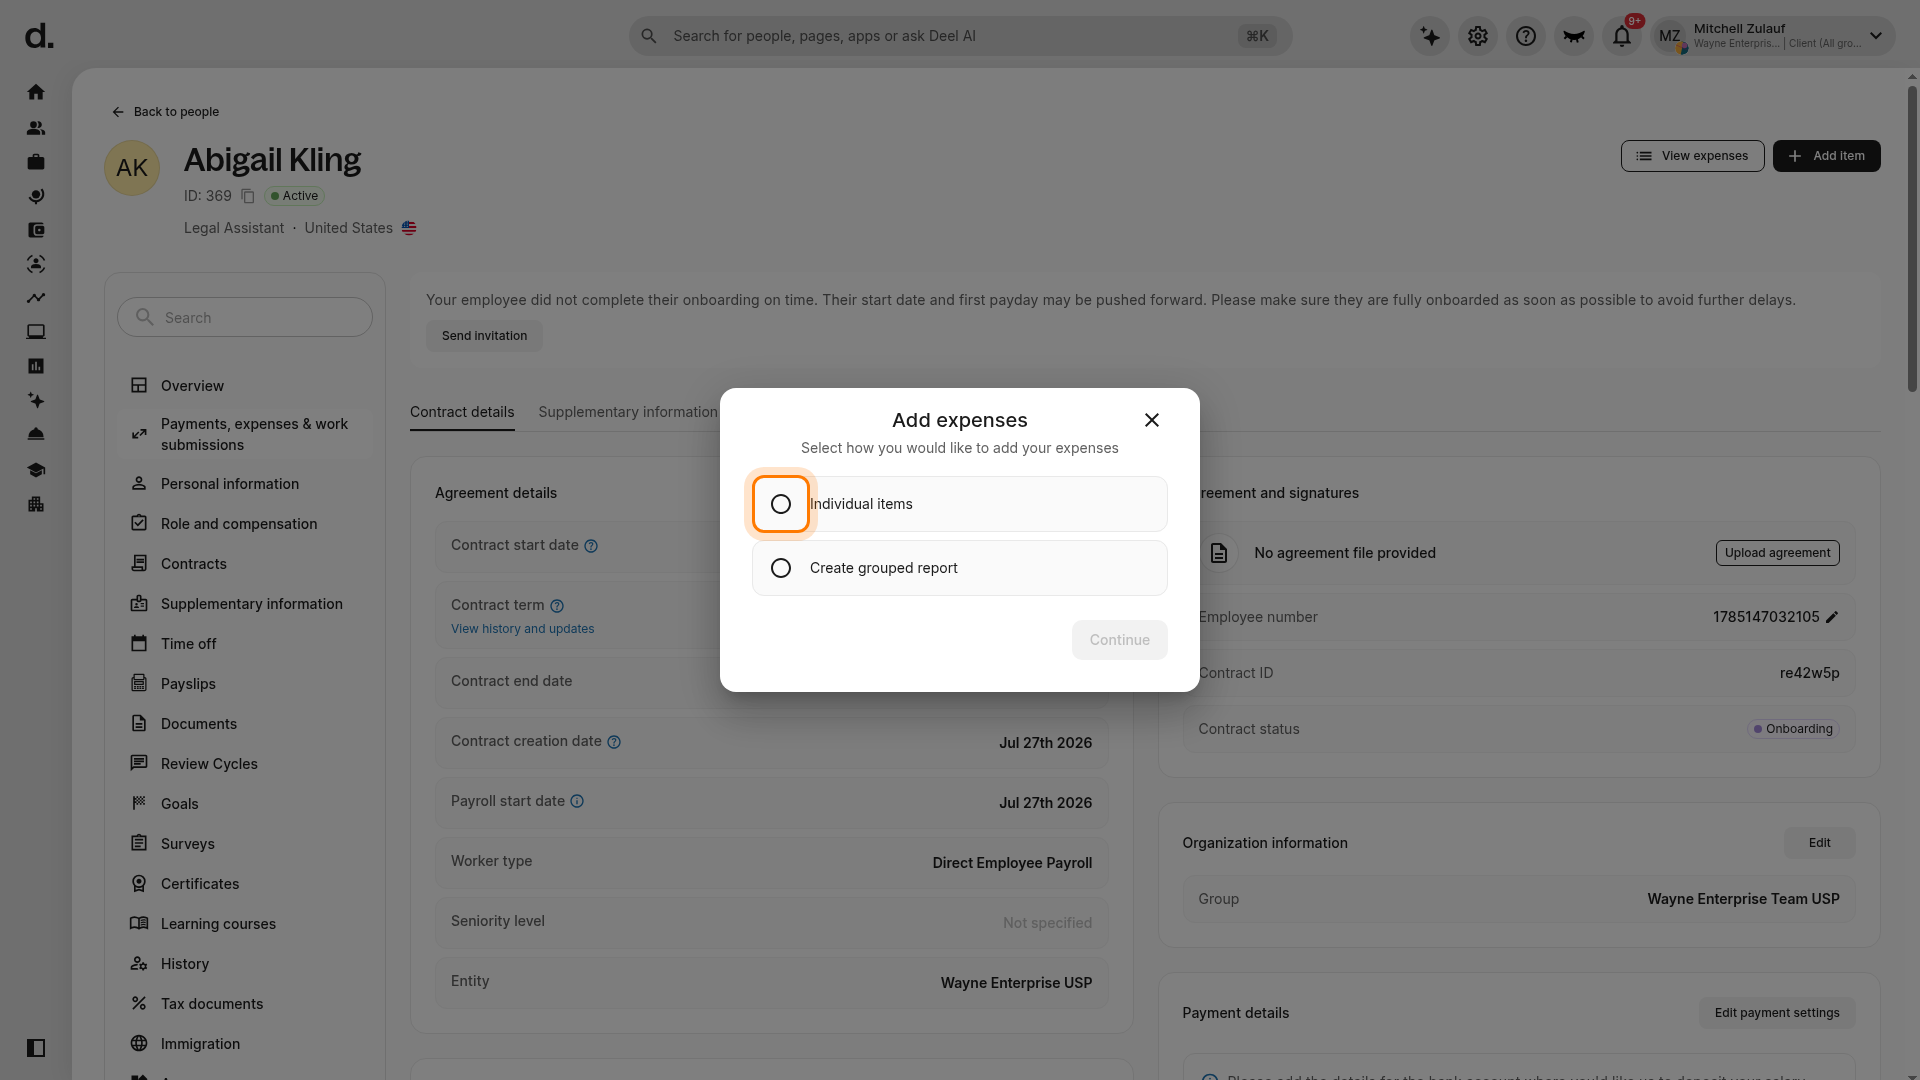1920x1080 pixels.
Task: Select the Create grouped report option
Action: (x=959, y=568)
